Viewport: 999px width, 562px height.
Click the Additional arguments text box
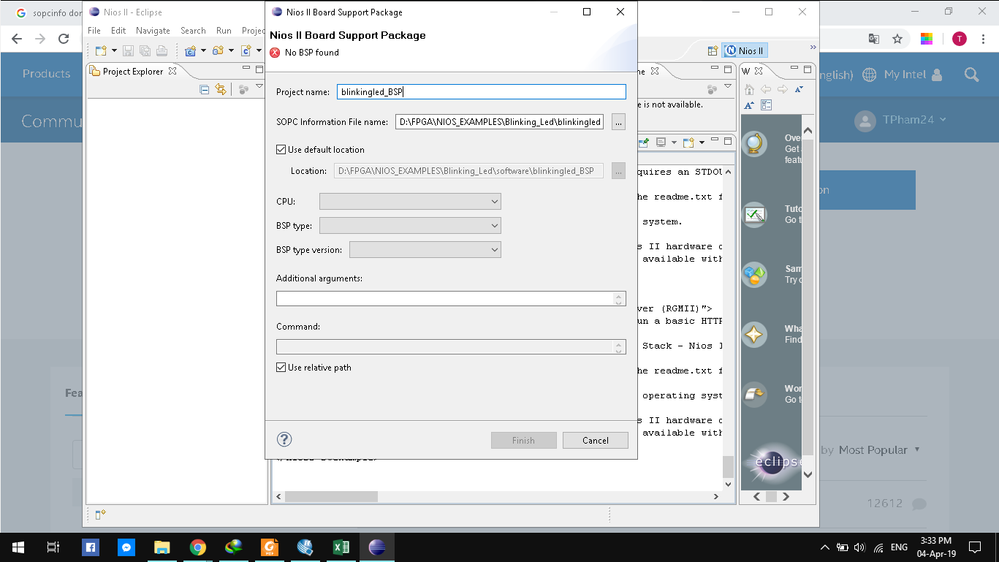pos(450,299)
